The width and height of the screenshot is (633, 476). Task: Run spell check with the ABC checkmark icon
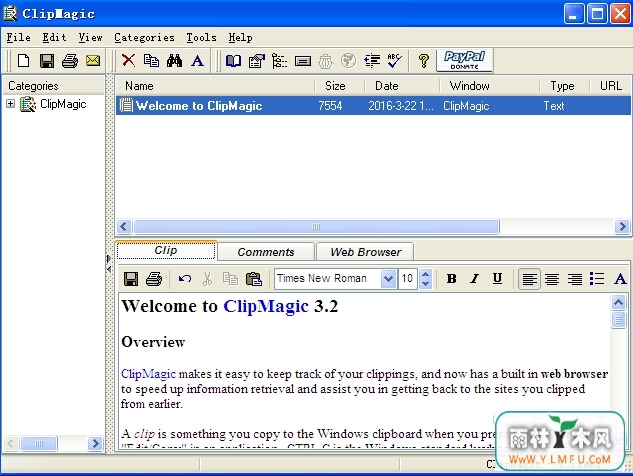(394, 61)
